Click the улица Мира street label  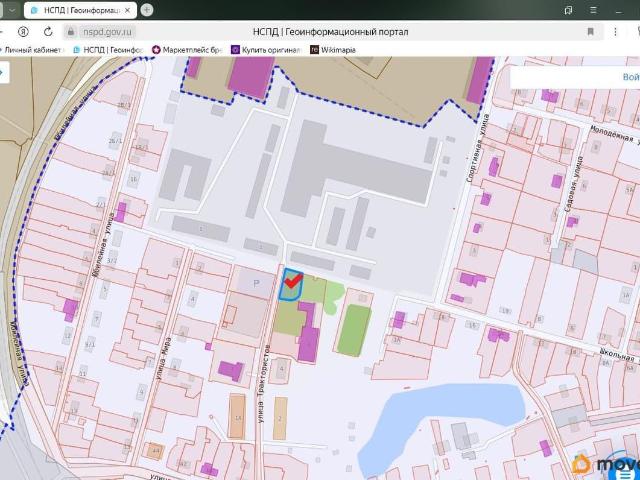point(166,359)
